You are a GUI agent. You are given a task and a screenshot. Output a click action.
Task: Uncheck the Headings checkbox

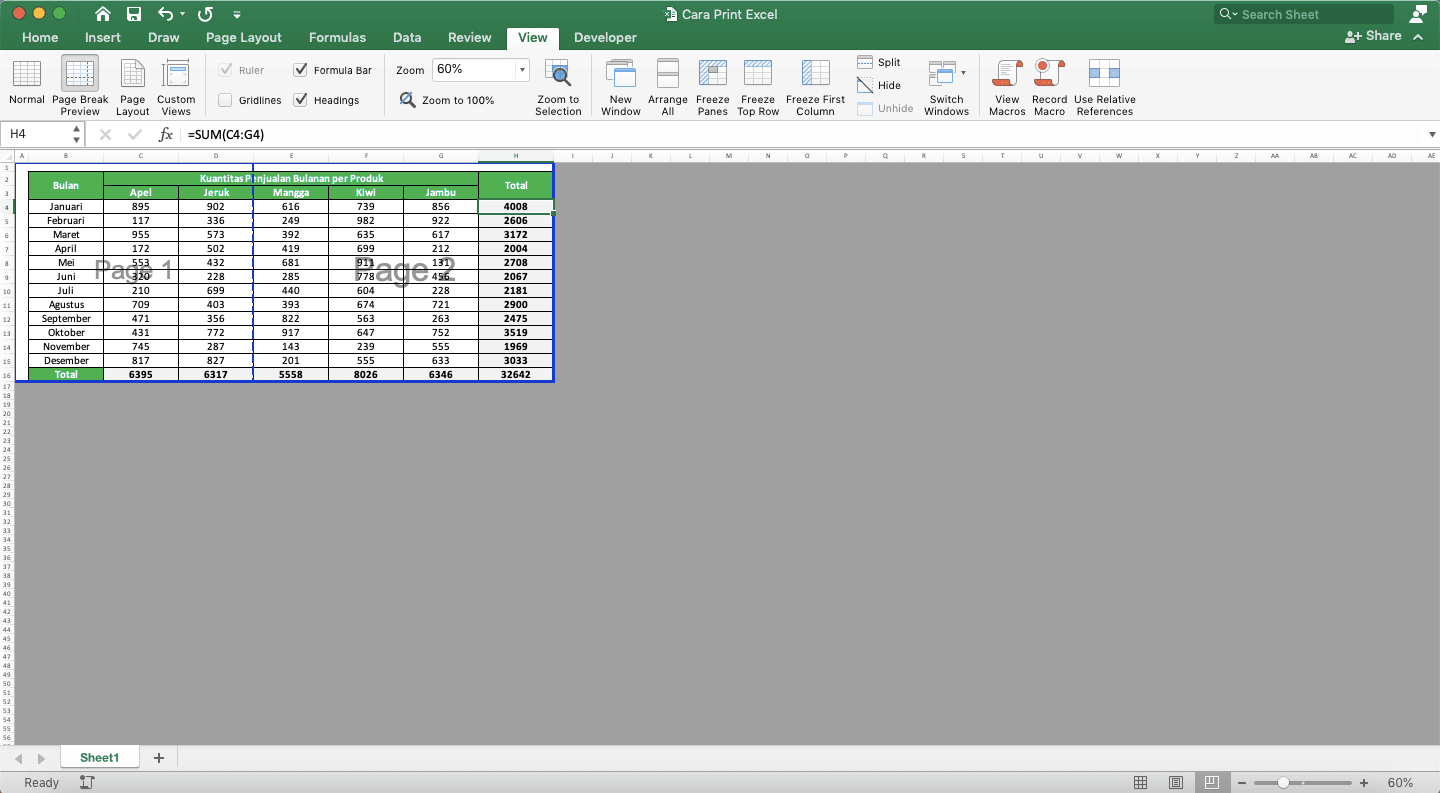pyautogui.click(x=300, y=100)
